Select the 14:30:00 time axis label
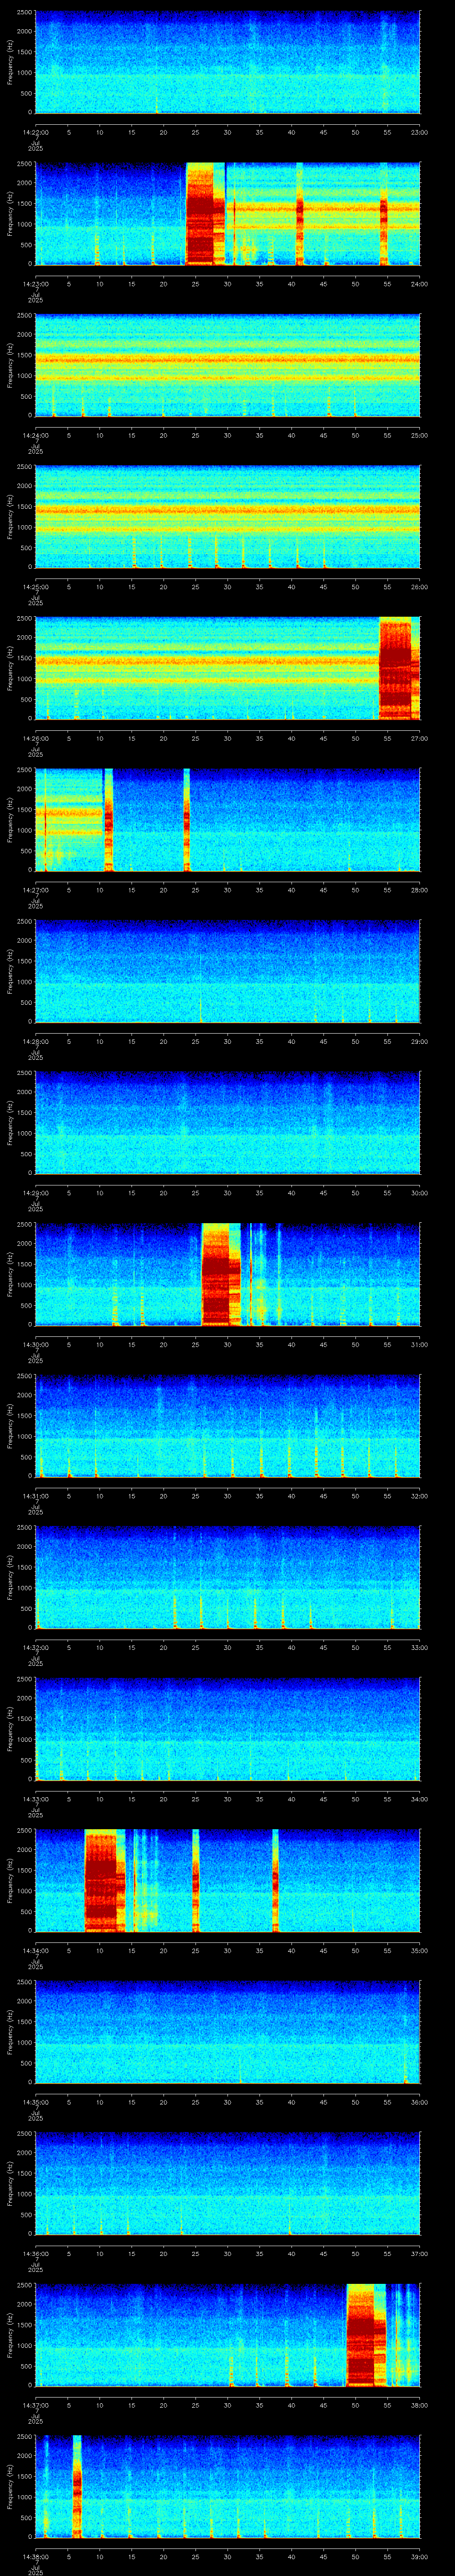Screen dimensions: 455x2576 pos(35,1344)
